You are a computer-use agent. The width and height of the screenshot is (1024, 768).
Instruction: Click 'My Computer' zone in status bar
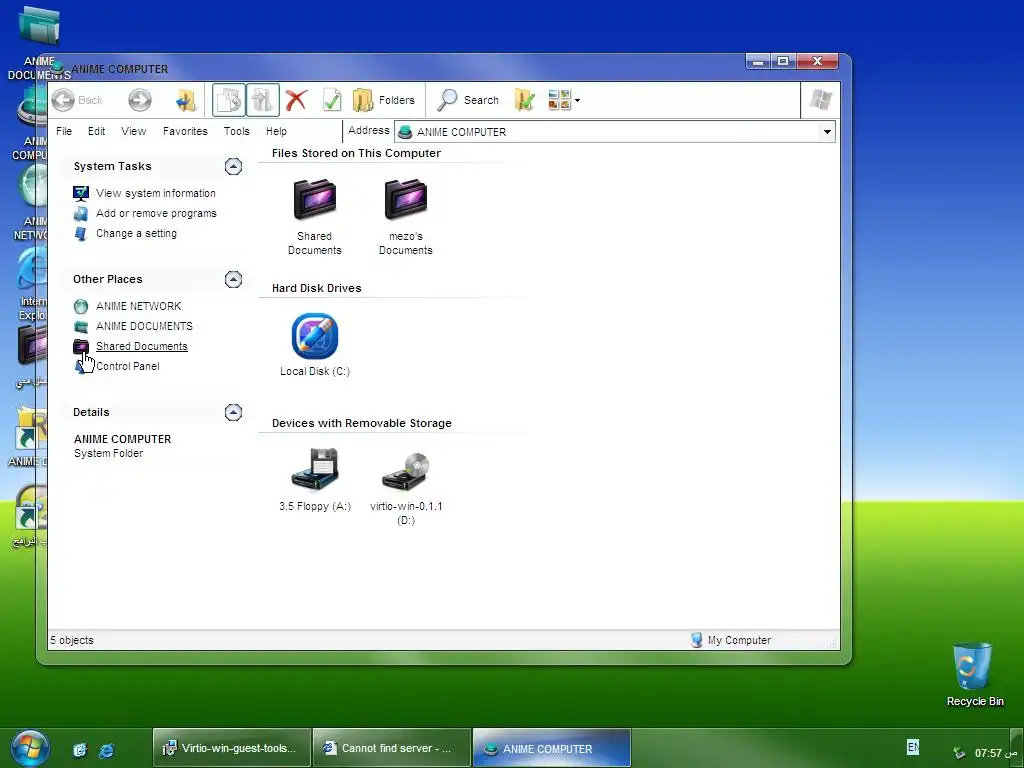pos(731,641)
